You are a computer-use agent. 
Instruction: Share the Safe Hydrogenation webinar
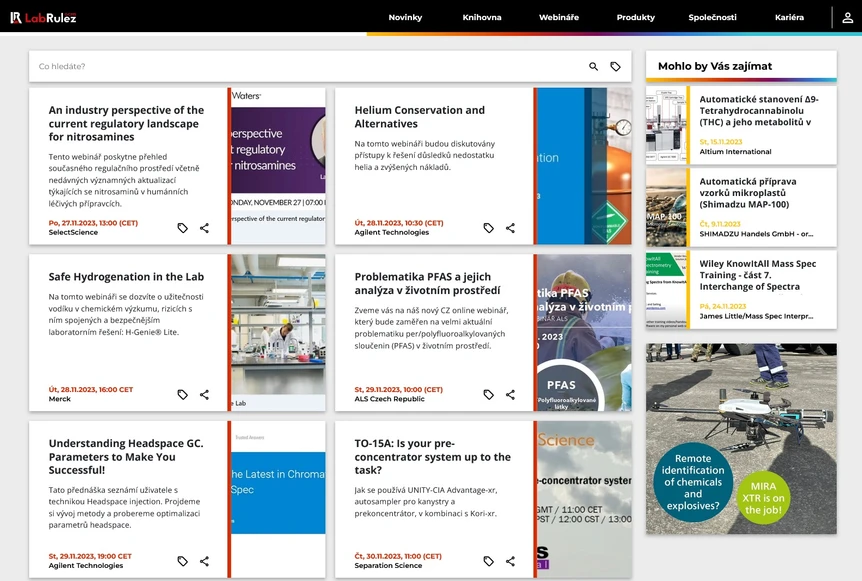point(204,395)
